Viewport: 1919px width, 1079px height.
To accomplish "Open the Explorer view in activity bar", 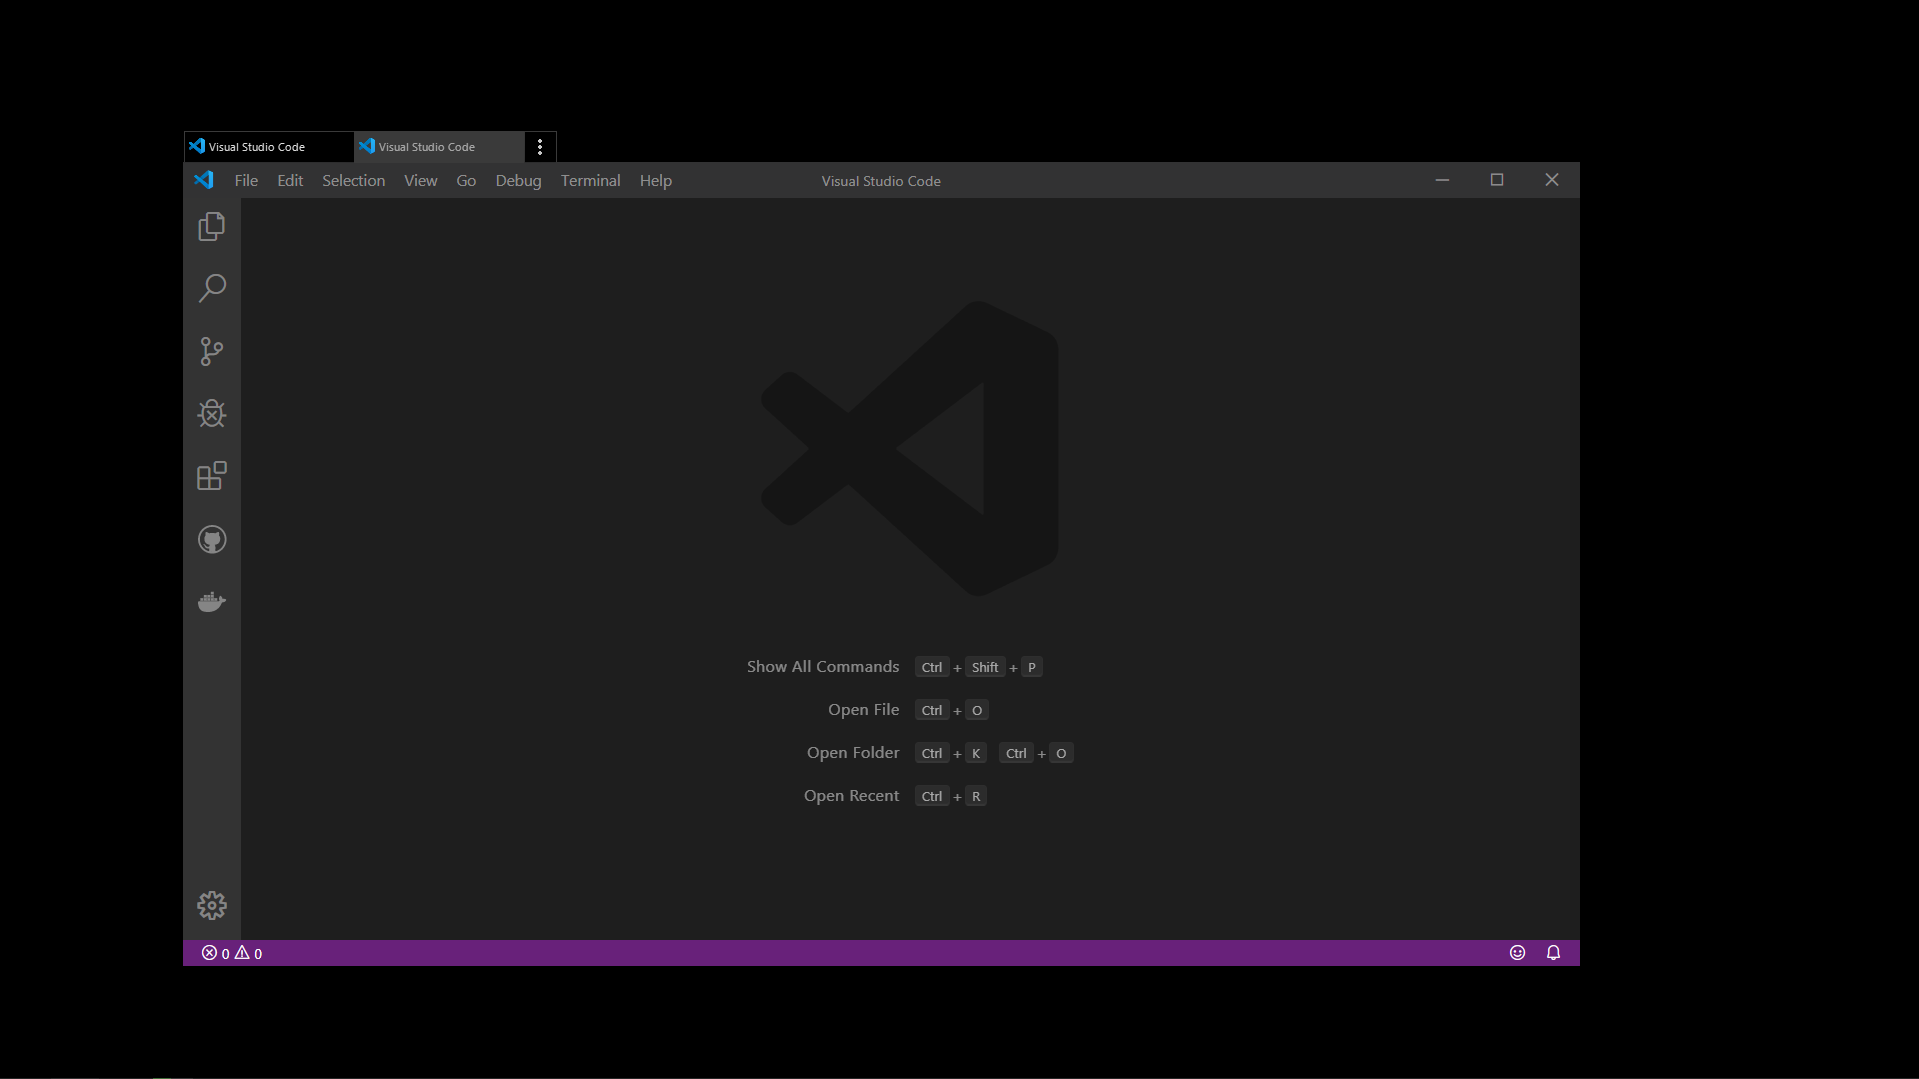I will point(211,227).
